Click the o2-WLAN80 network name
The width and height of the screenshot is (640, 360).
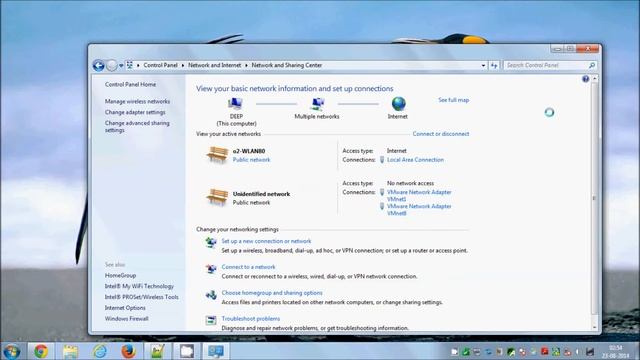[249, 151]
